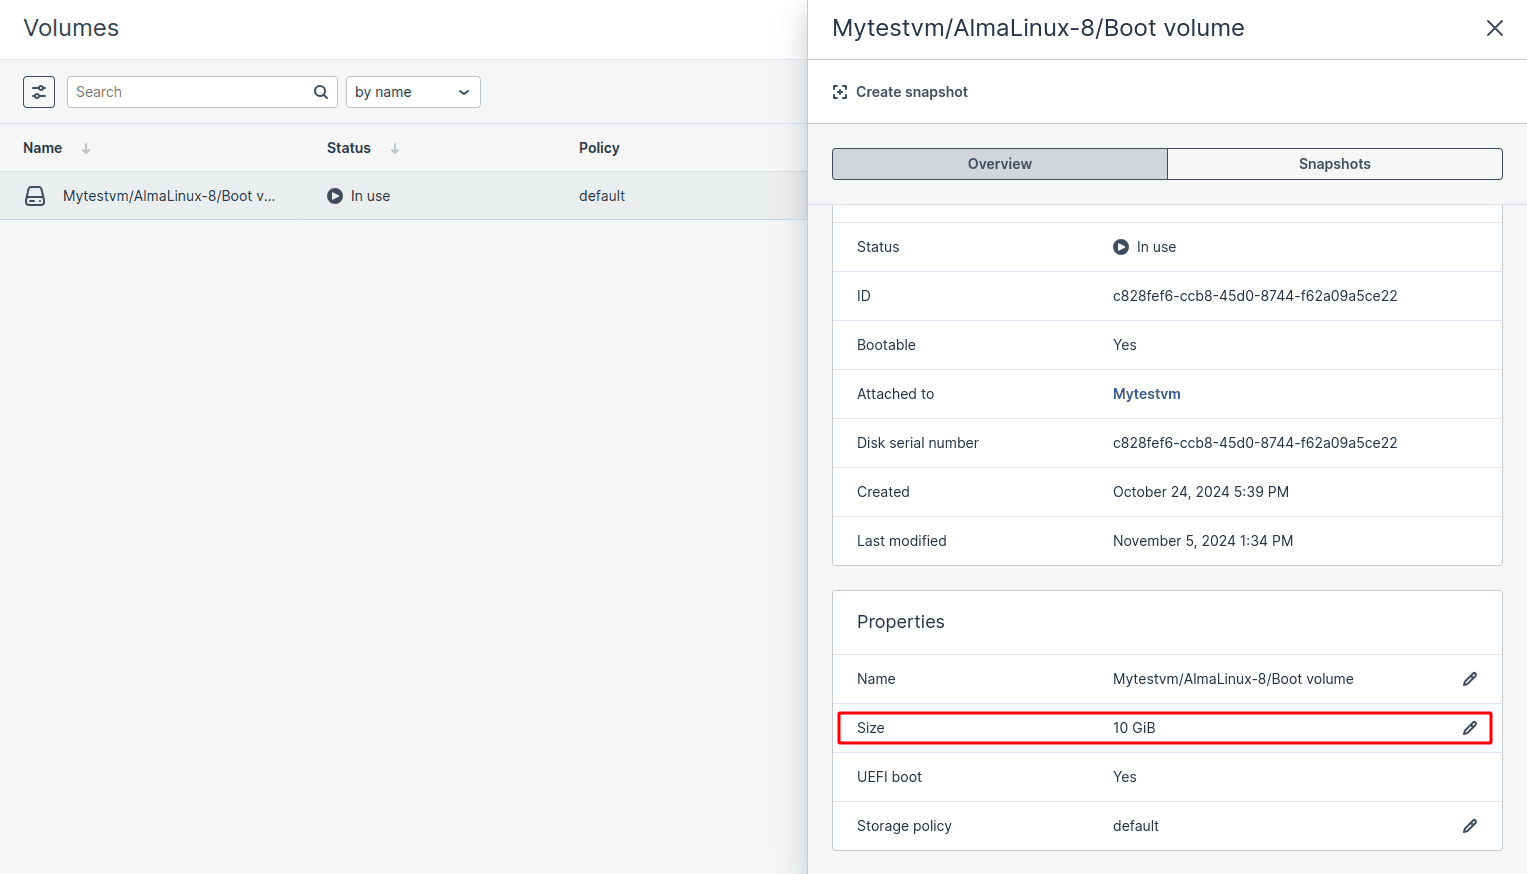This screenshot has height=874, width=1527.
Task: Open the volume filter settings icon
Action: (x=39, y=92)
